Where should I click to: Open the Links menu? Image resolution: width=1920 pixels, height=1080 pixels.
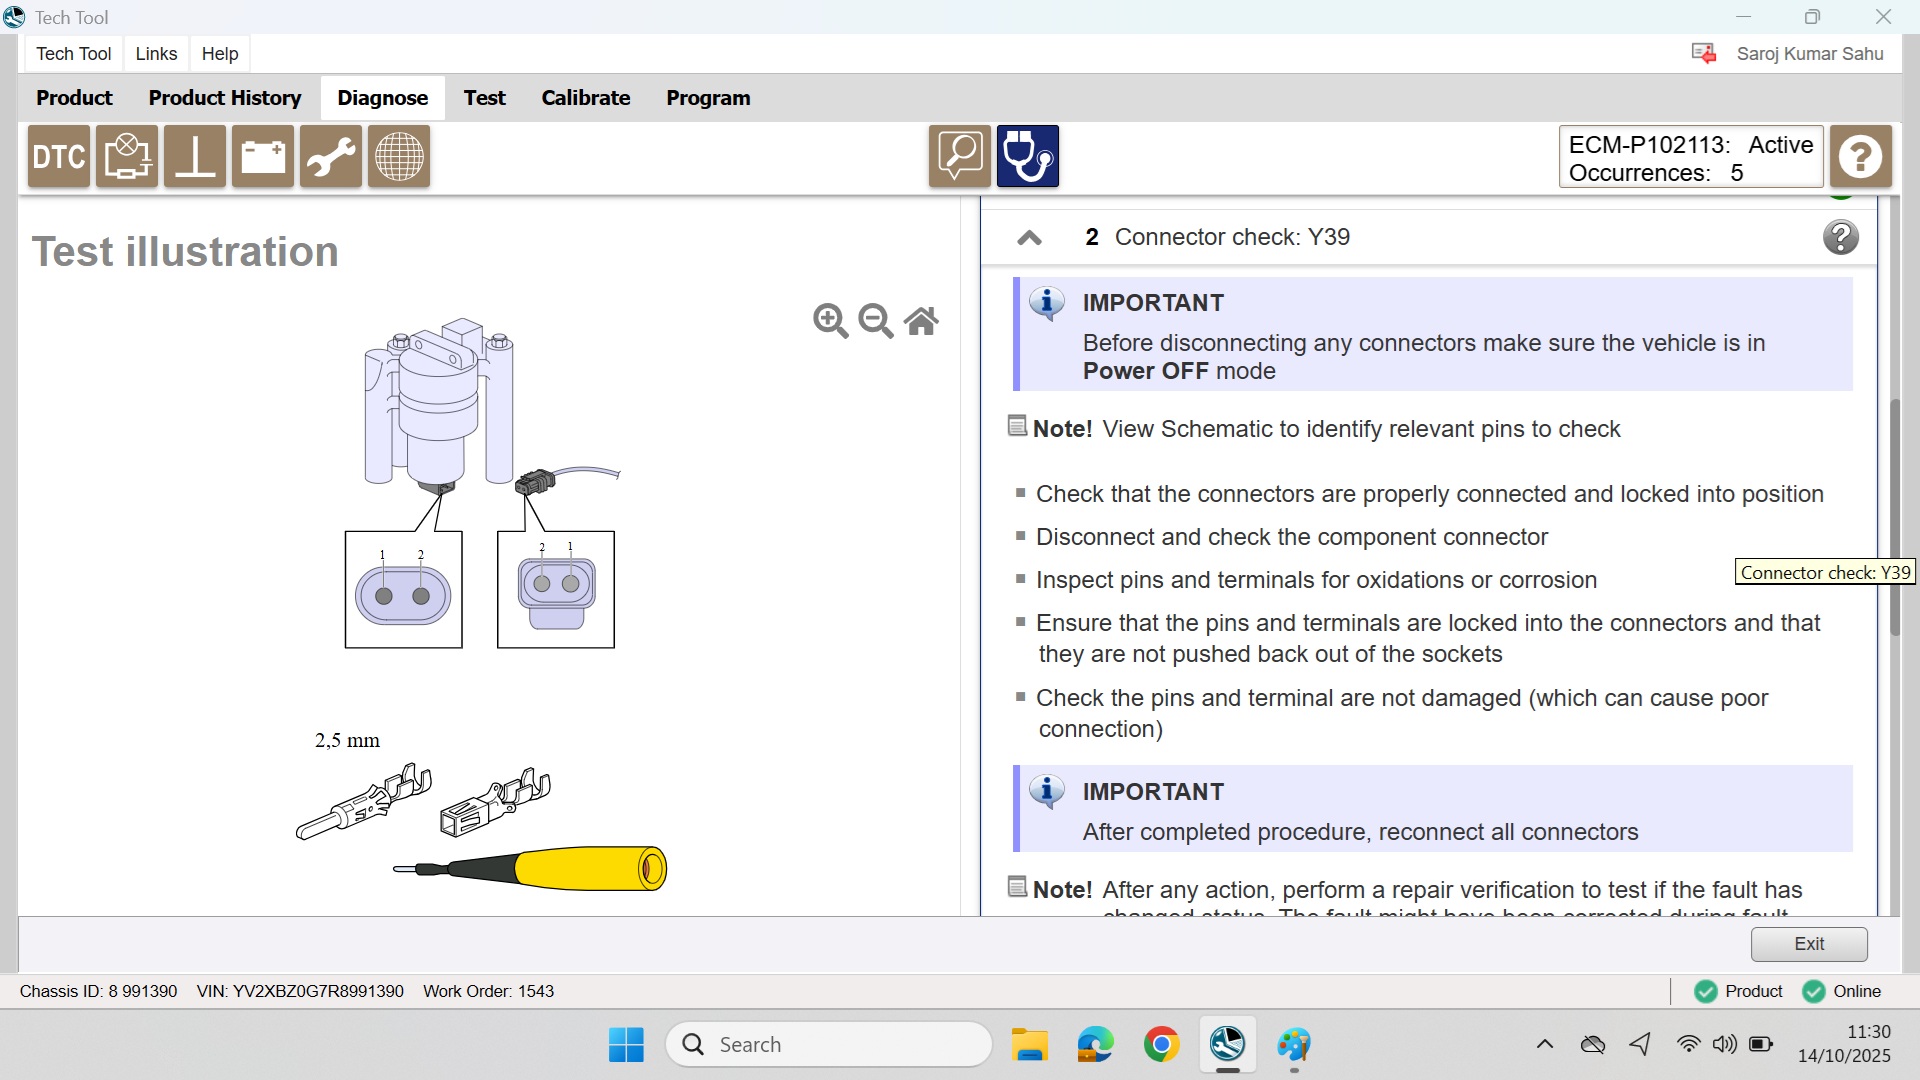pyautogui.click(x=156, y=54)
